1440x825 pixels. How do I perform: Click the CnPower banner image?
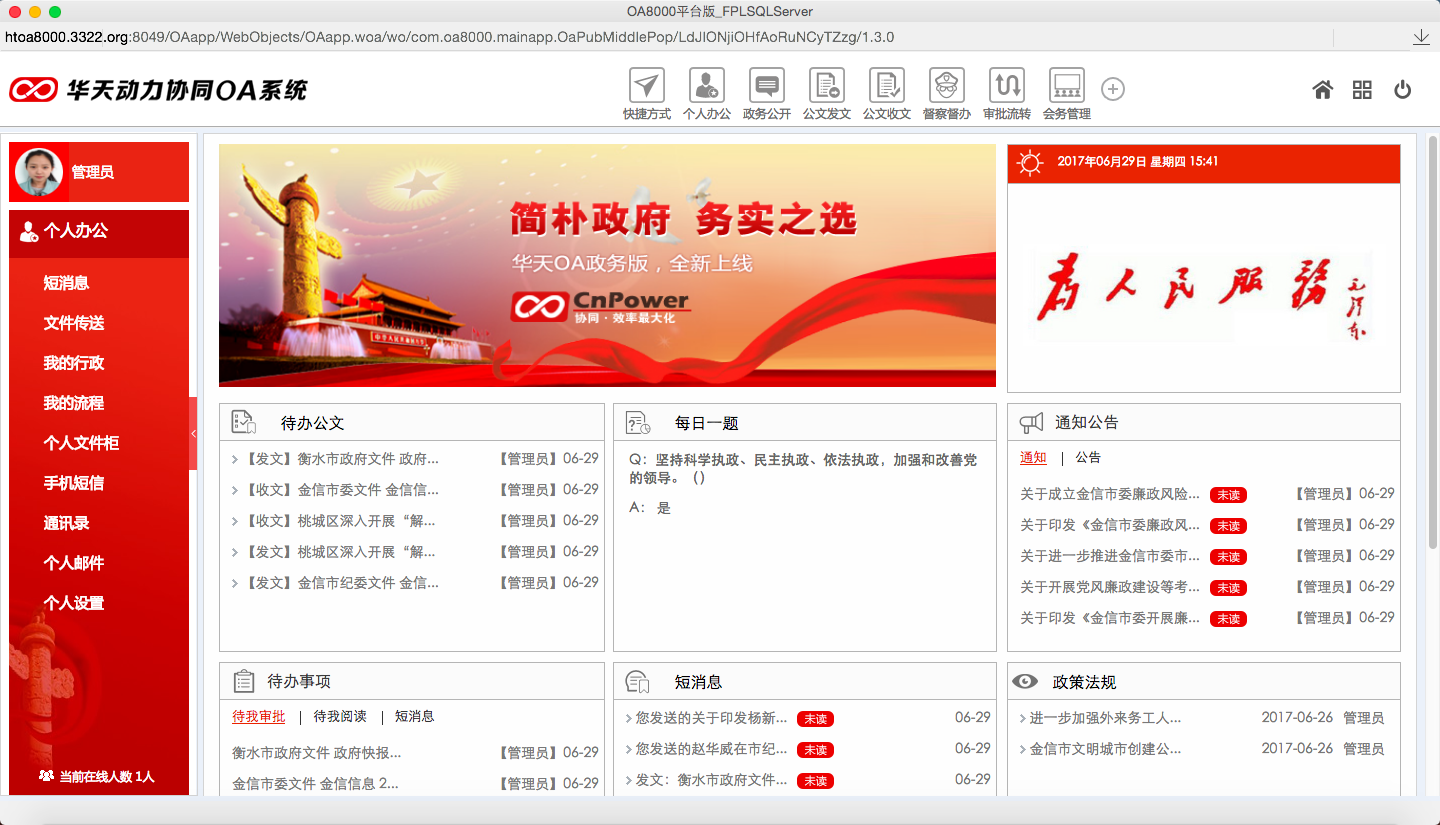[x=607, y=265]
